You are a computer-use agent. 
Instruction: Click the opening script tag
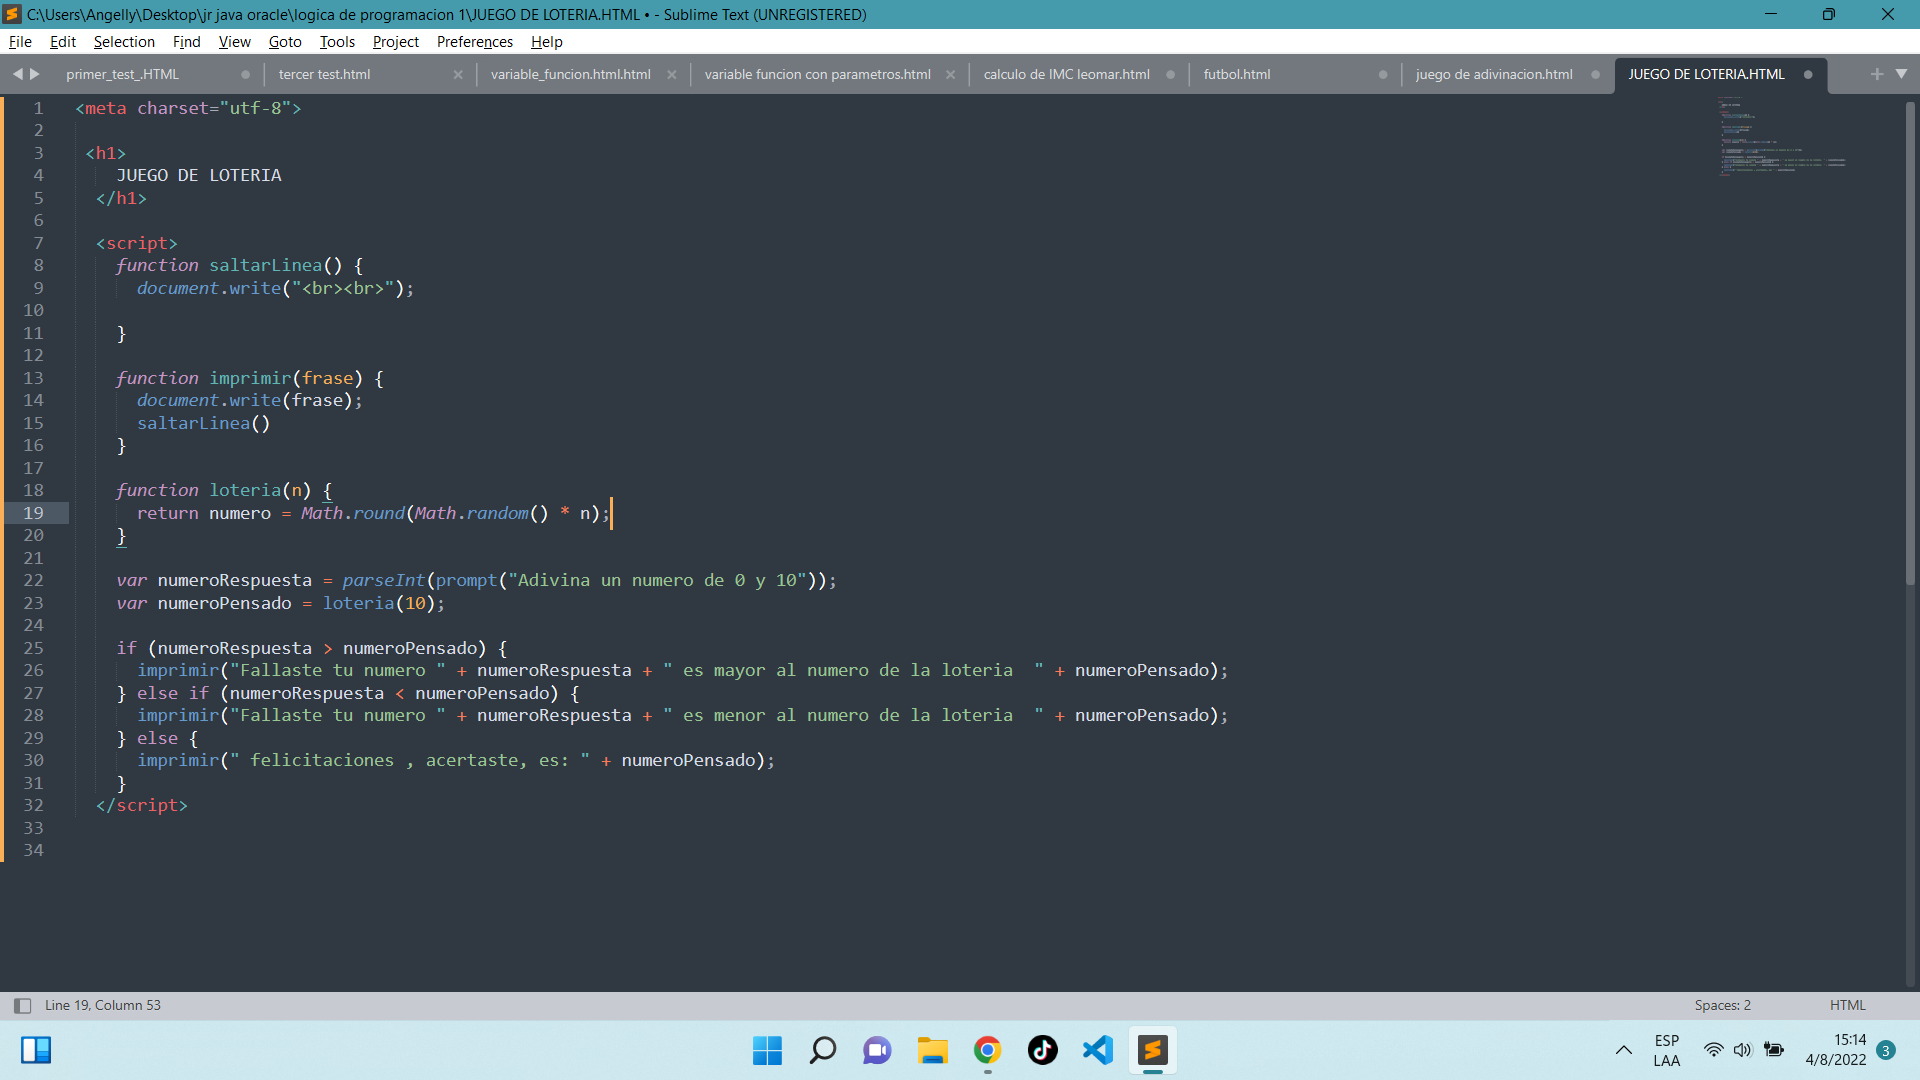[137, 243]
